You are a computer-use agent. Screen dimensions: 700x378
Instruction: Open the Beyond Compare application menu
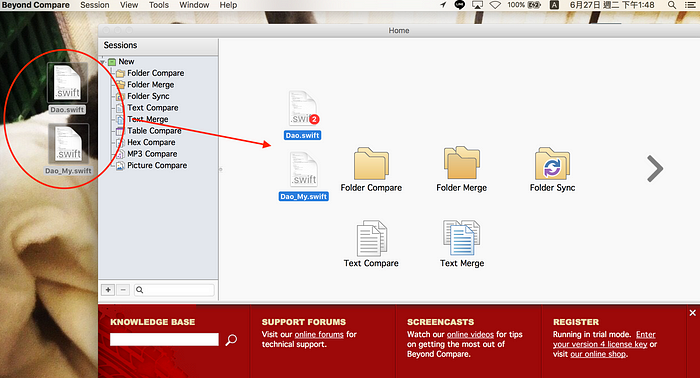[36, 5]
